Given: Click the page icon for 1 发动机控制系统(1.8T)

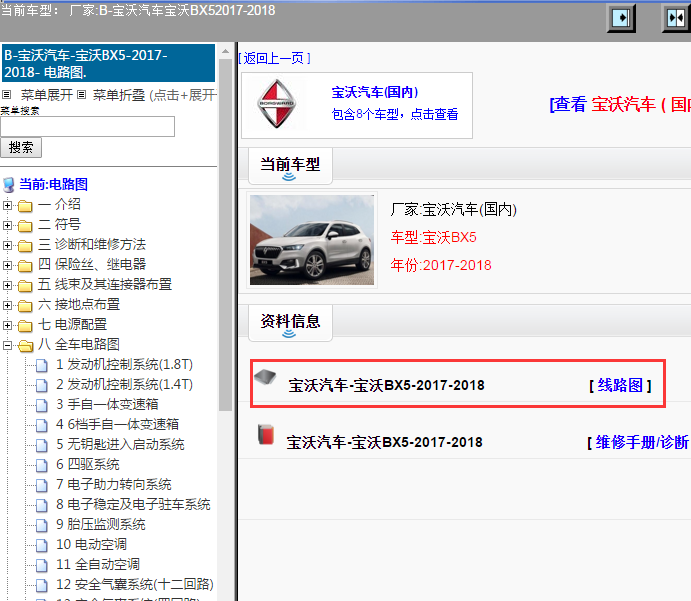Looking at the screenshot, I should tap(42, 365).
